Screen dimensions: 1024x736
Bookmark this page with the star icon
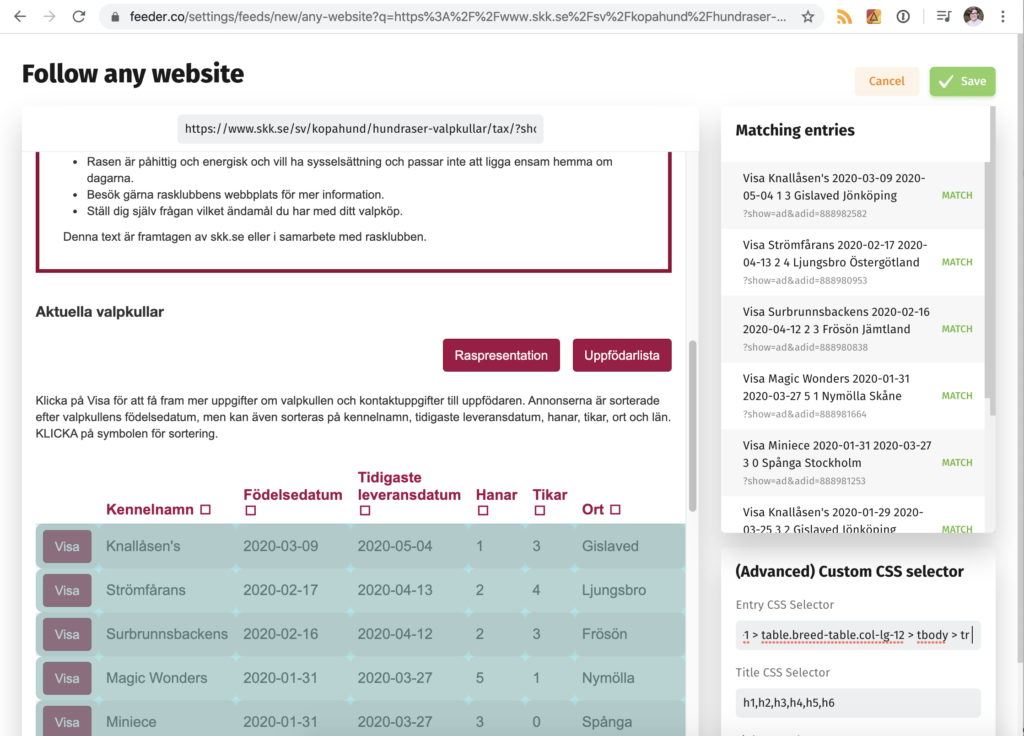[x=808, y=17]
